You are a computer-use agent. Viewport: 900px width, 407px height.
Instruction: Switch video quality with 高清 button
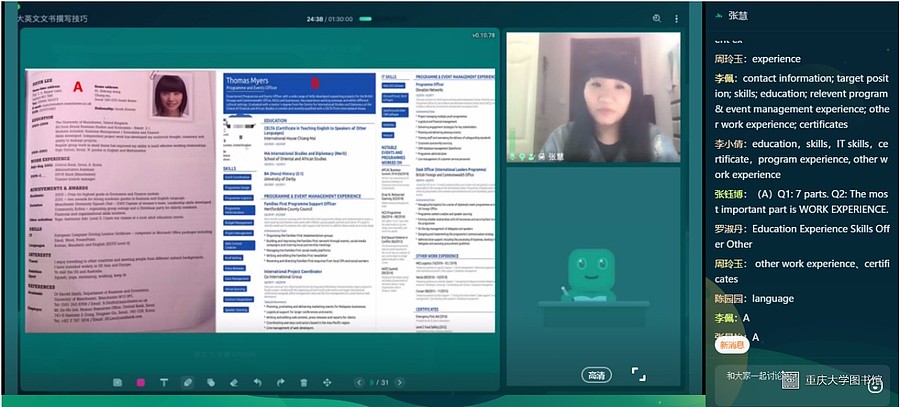pyautogui.click(x=596, y=375)
